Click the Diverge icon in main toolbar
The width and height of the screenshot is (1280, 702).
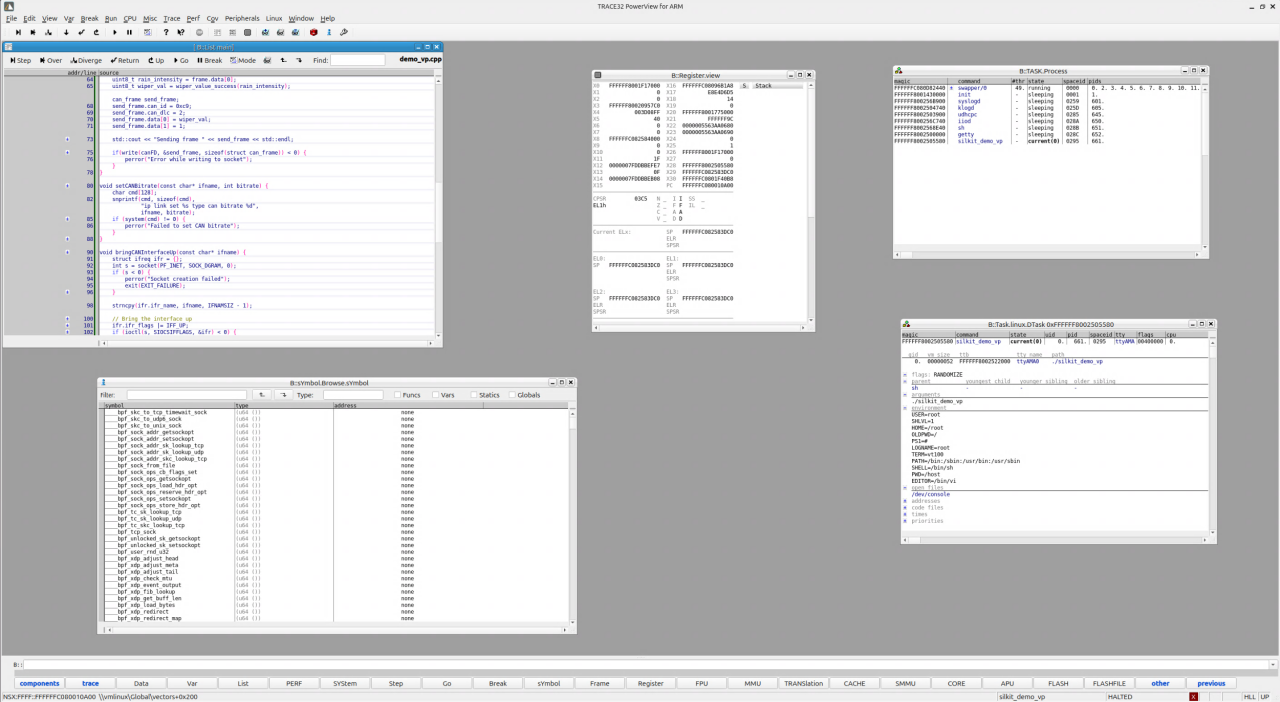50,32
